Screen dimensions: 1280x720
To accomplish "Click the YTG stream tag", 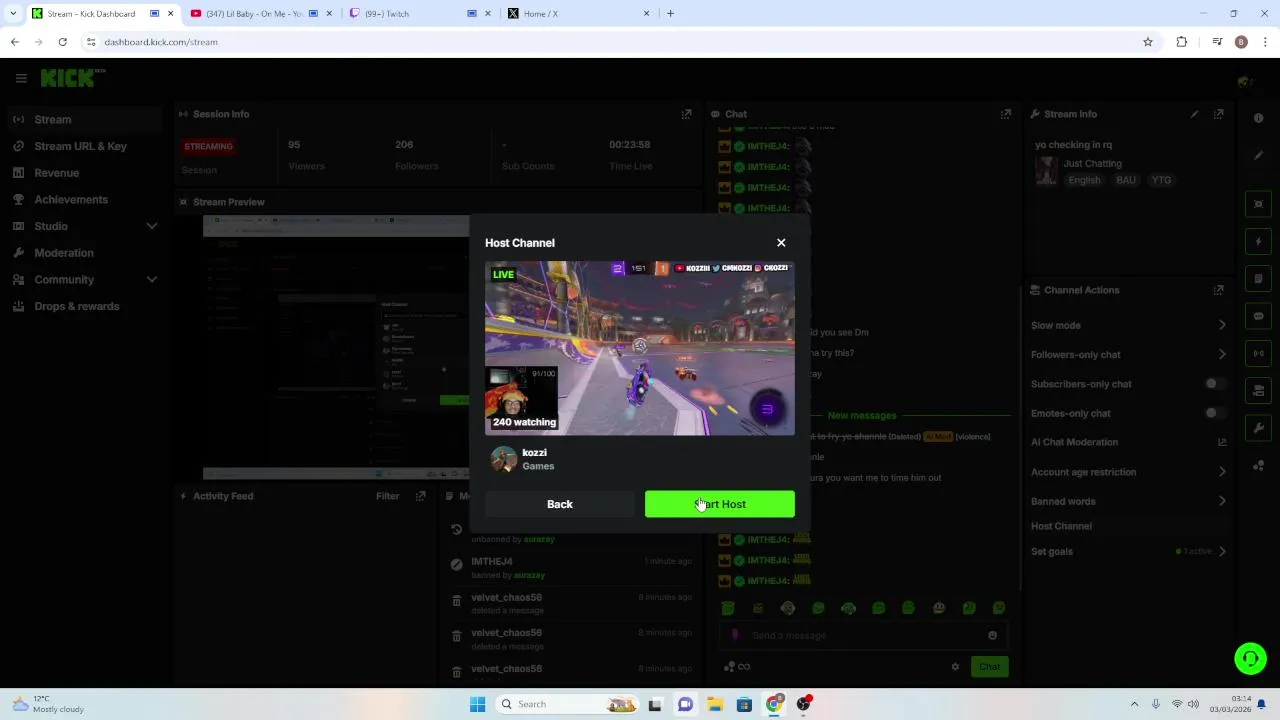I will (1161, 180).
